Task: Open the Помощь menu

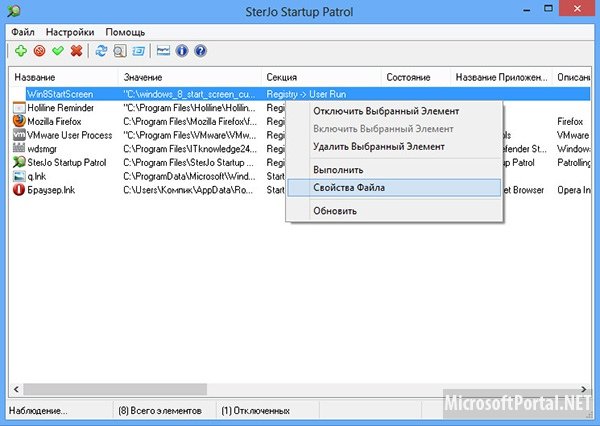Action: pos(125,32)
